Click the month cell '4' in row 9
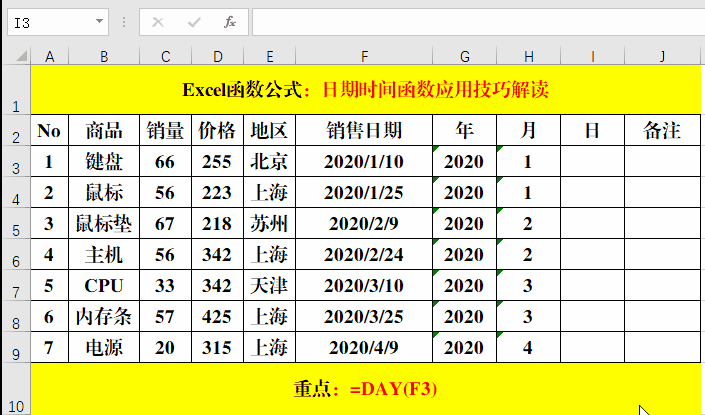The width and height of the screenshot is (705, 415). 529,347
